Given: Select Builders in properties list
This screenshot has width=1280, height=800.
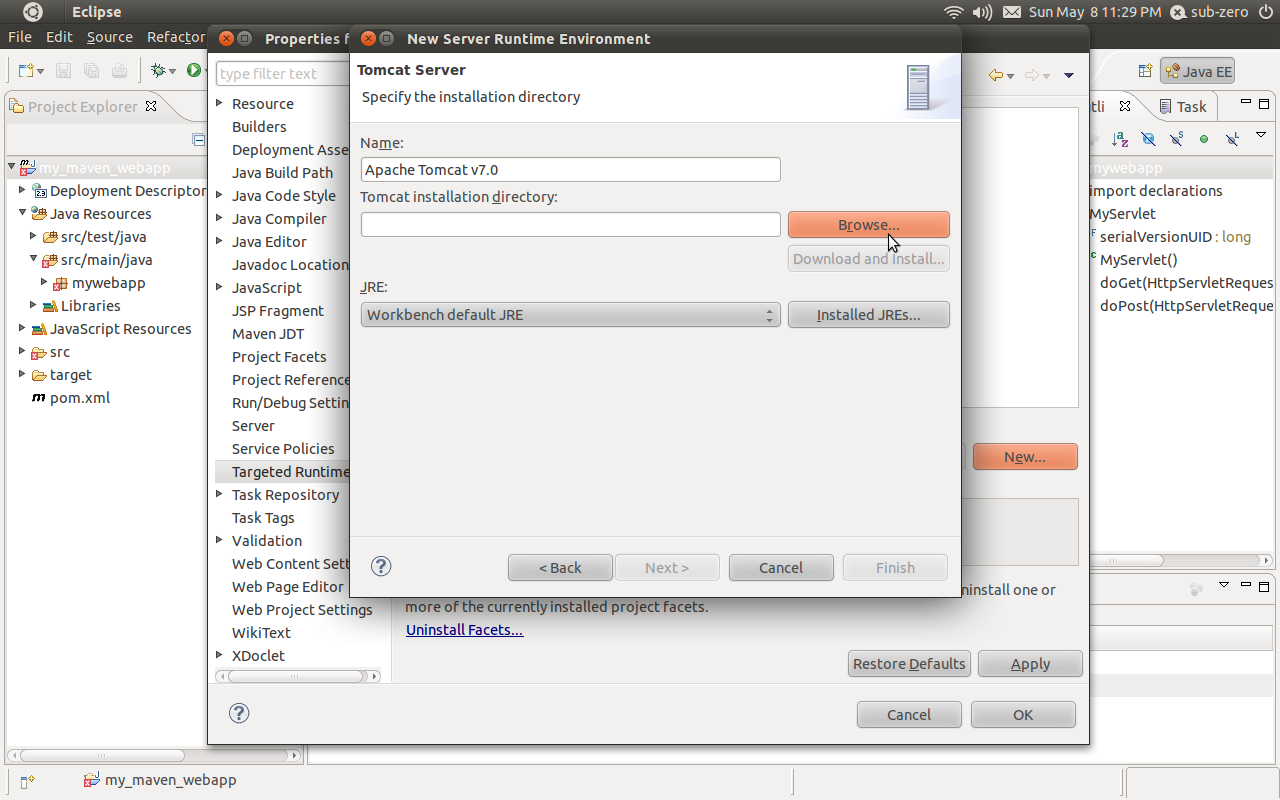Looking at the screenshot, I should (259, 127).
